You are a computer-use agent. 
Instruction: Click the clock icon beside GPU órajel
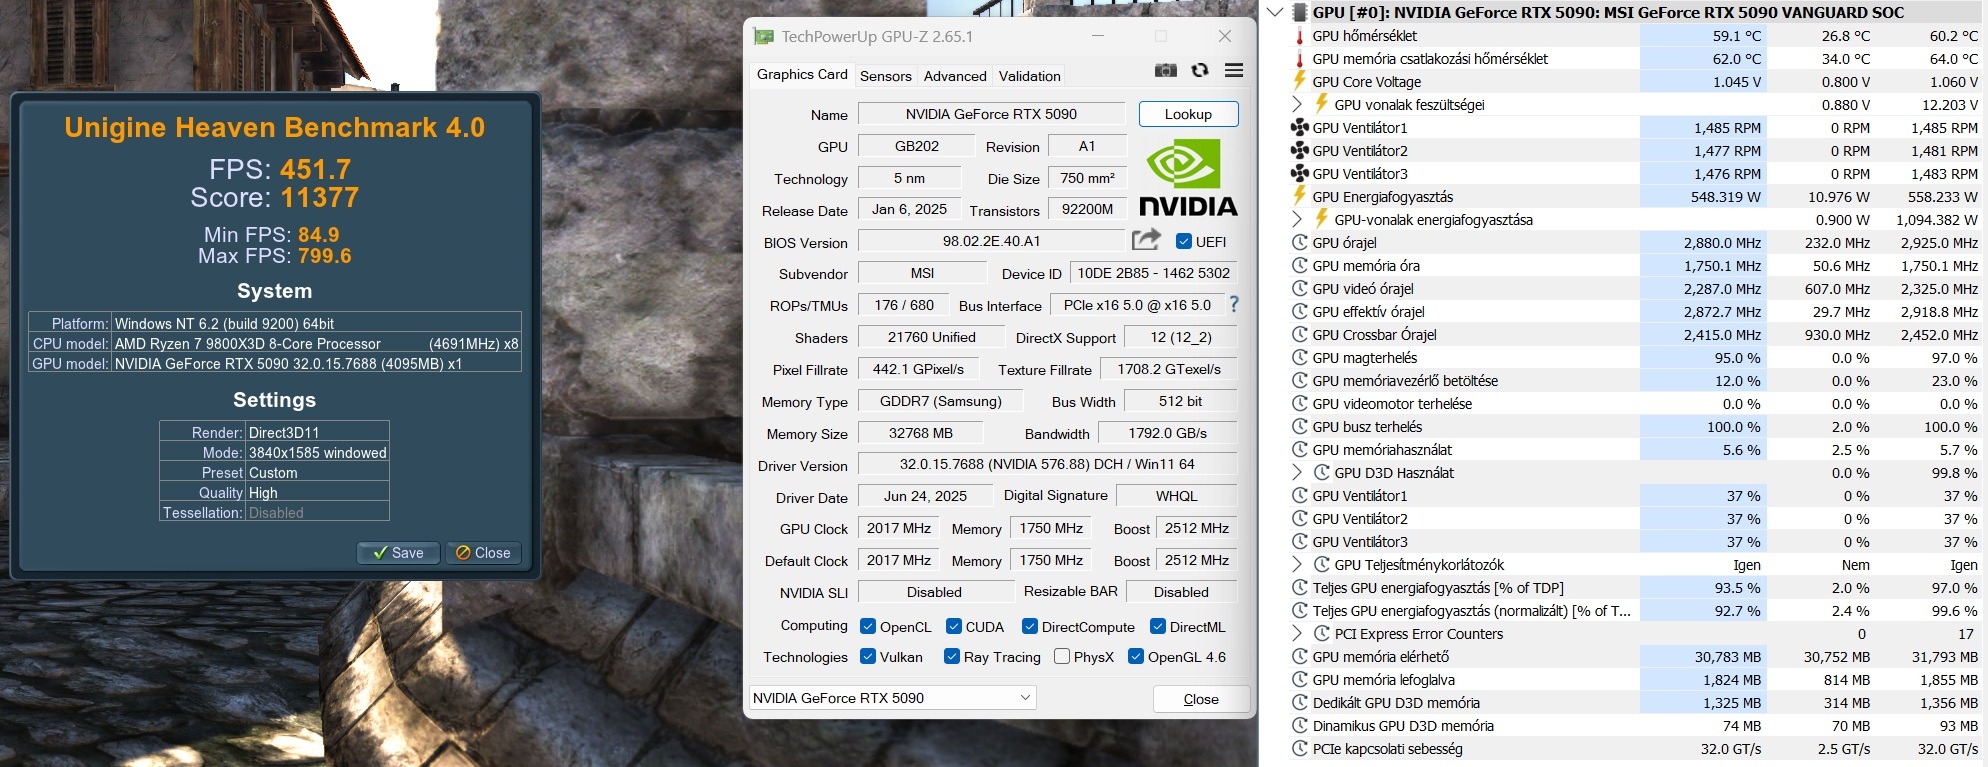[x=1300, y=242]
